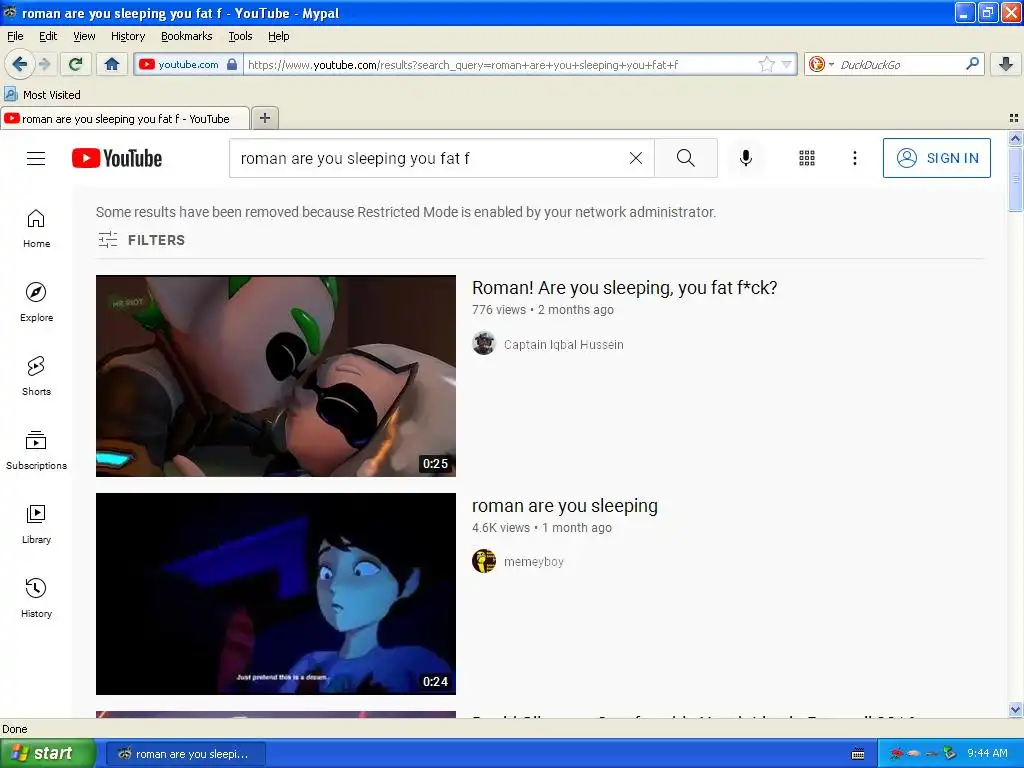Click the Captain Iqbal Hussein channel avatar
Screen dimensions: 1024x768
484,344
